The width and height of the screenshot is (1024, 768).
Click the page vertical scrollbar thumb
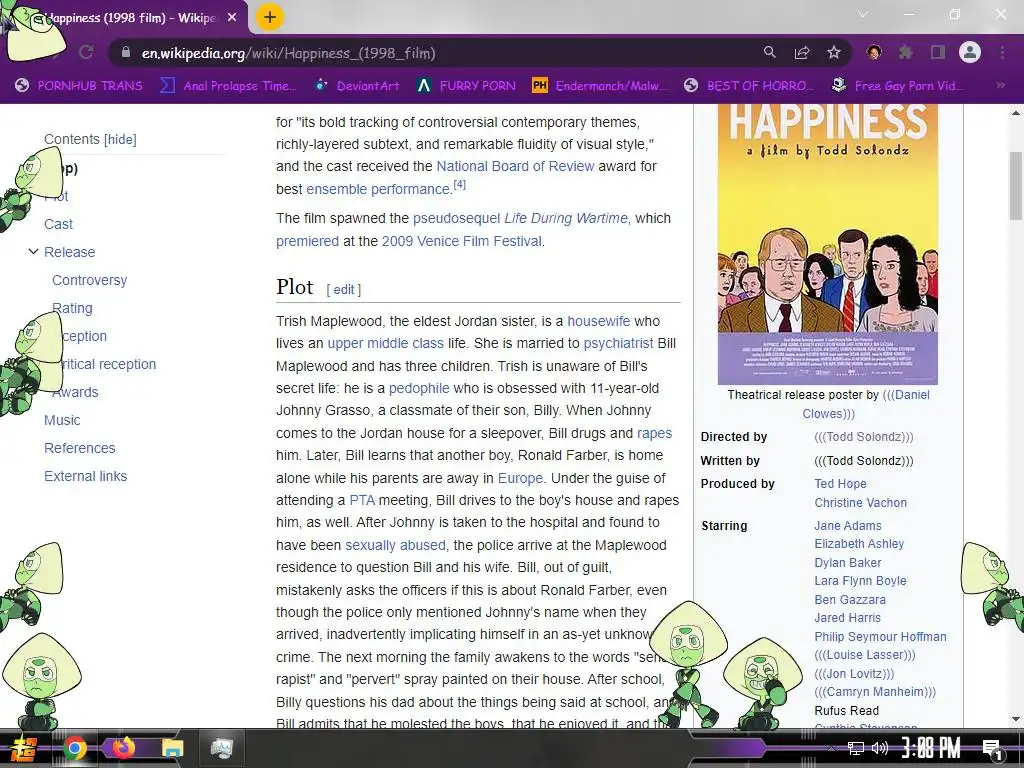coord(1016,185)
